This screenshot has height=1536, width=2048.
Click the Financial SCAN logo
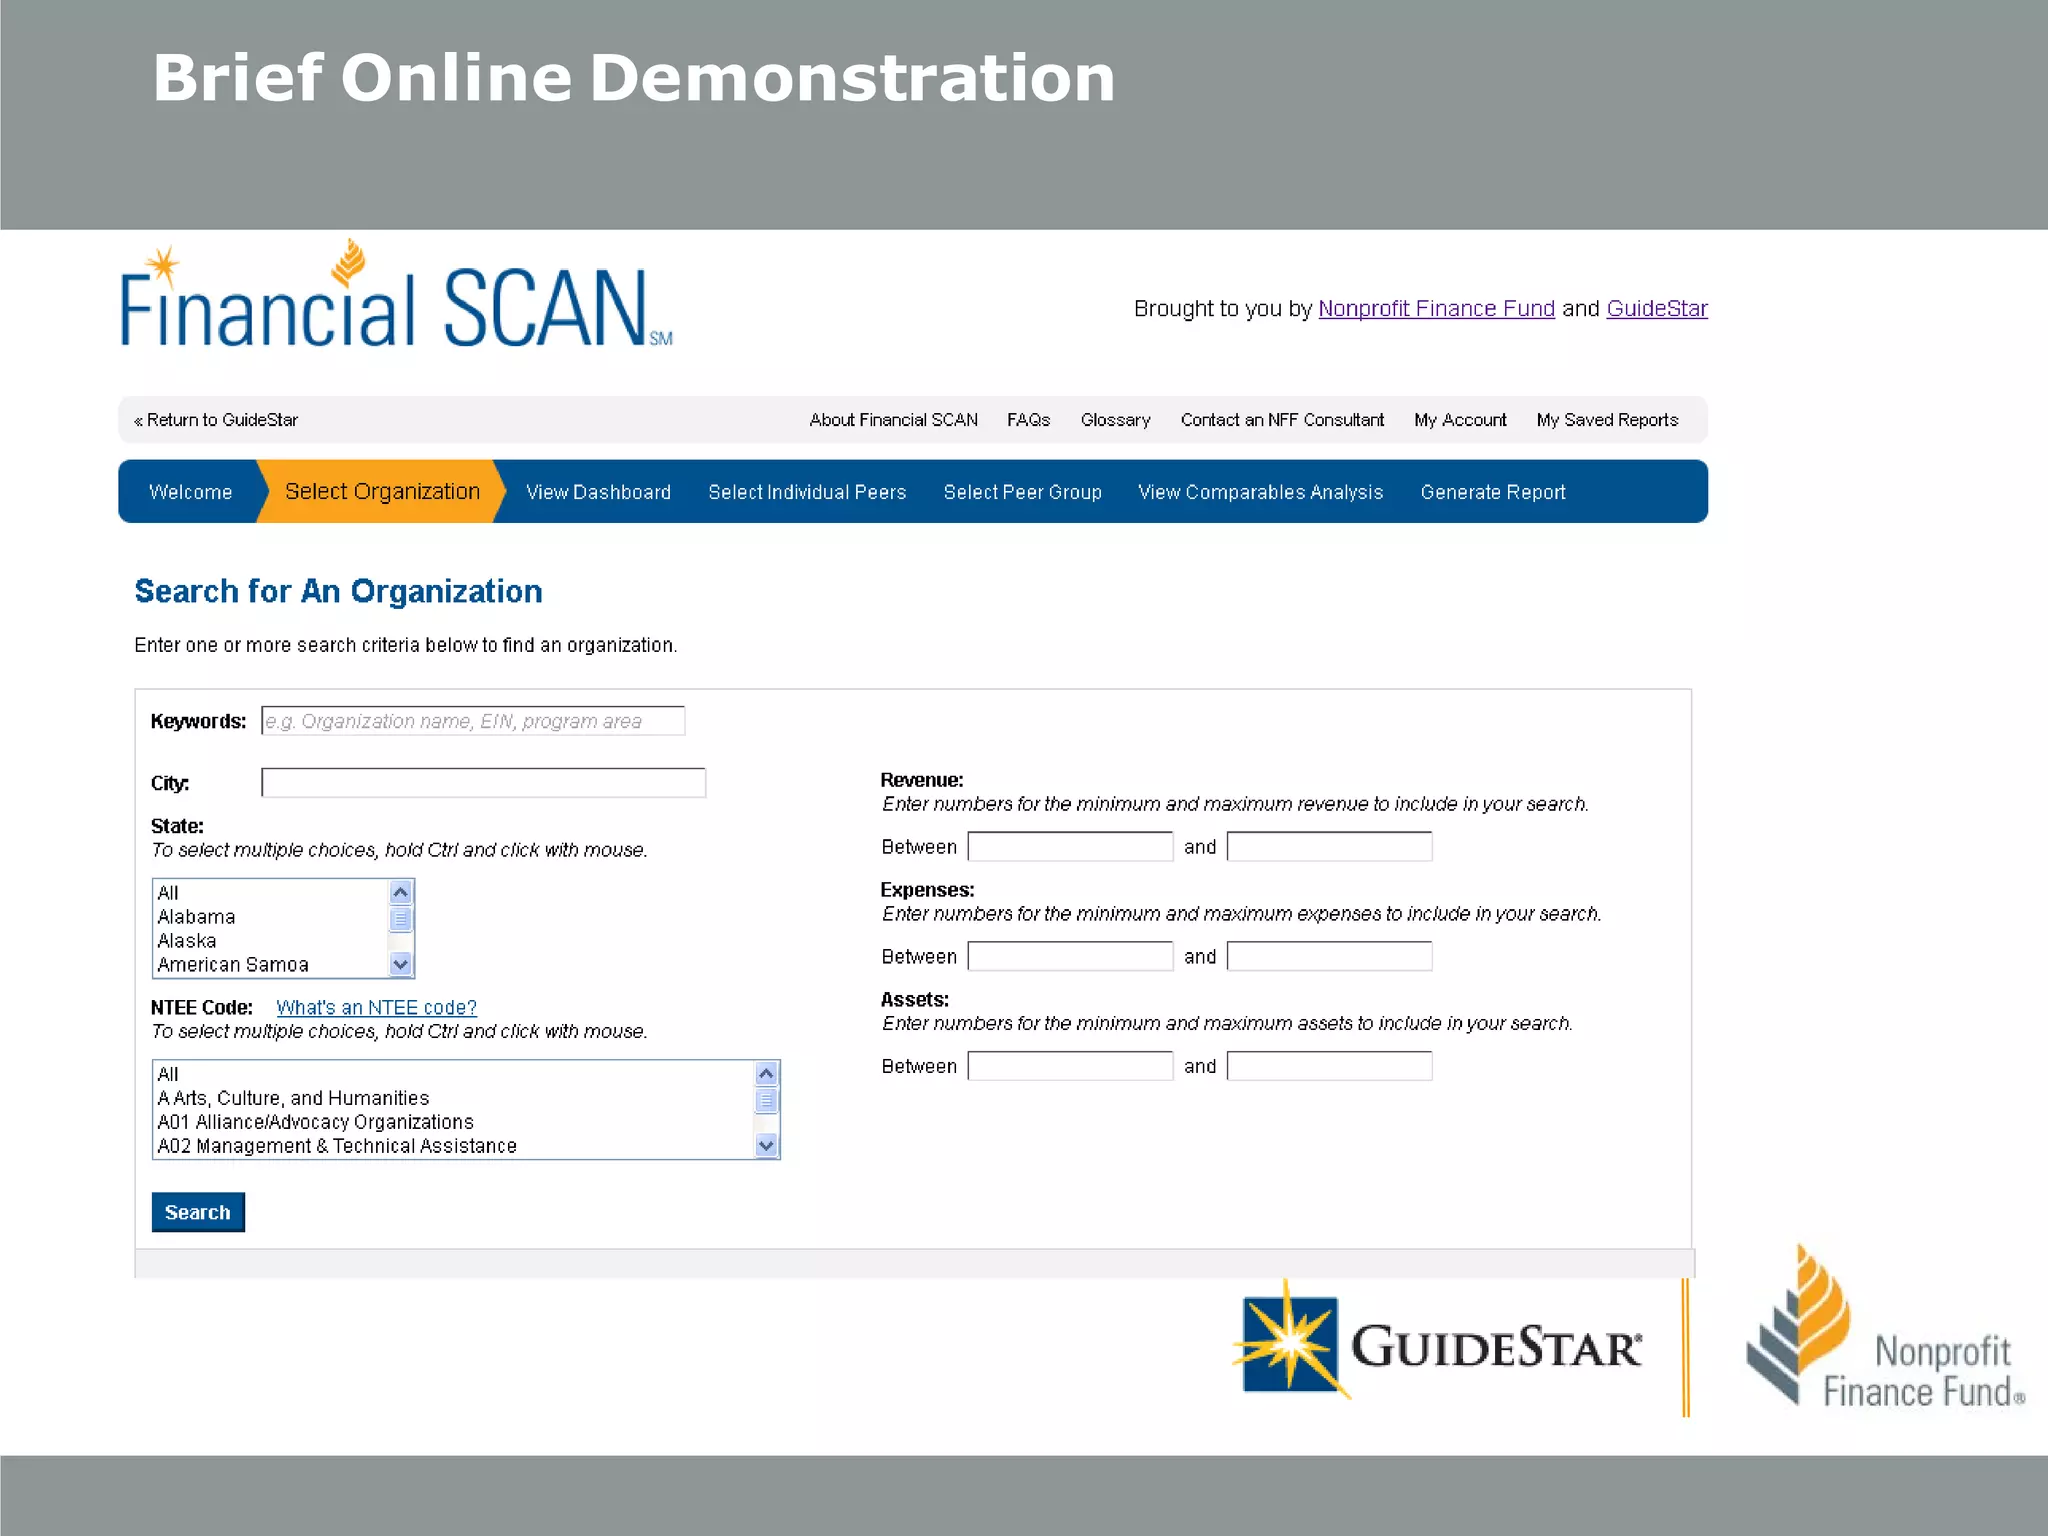point(396,295)
